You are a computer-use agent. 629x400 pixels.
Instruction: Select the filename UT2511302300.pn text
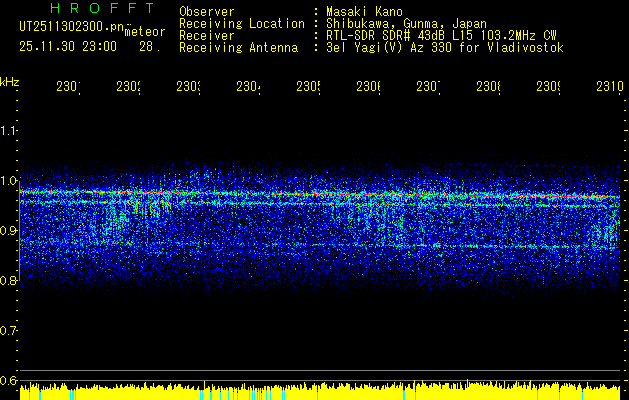click(x=72, y=27)
